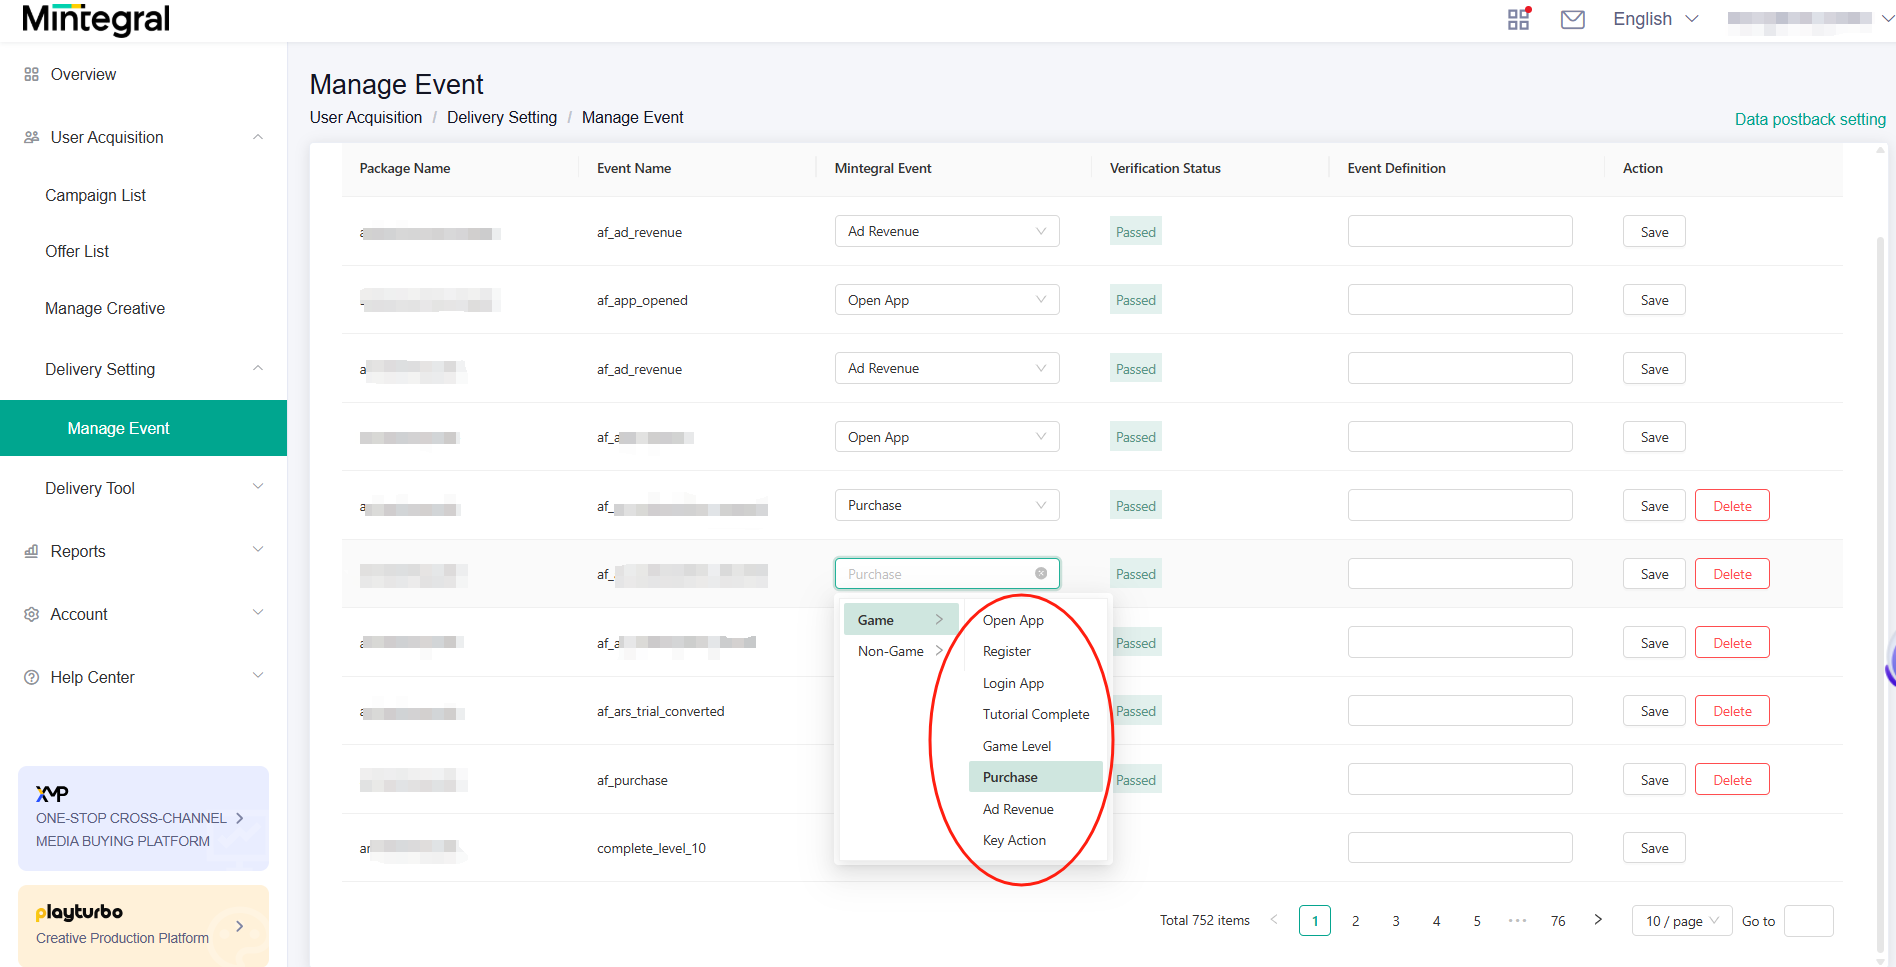Open the 10 / page size dropdown
Viewport: 1896px width, 967px height.
1681,921
